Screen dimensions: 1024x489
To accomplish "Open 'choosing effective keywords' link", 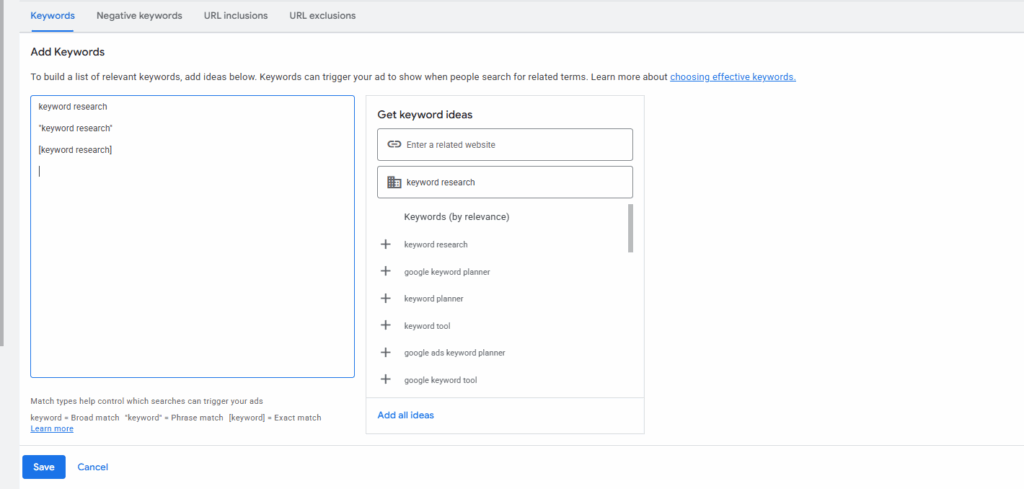I will pos(732,77).
